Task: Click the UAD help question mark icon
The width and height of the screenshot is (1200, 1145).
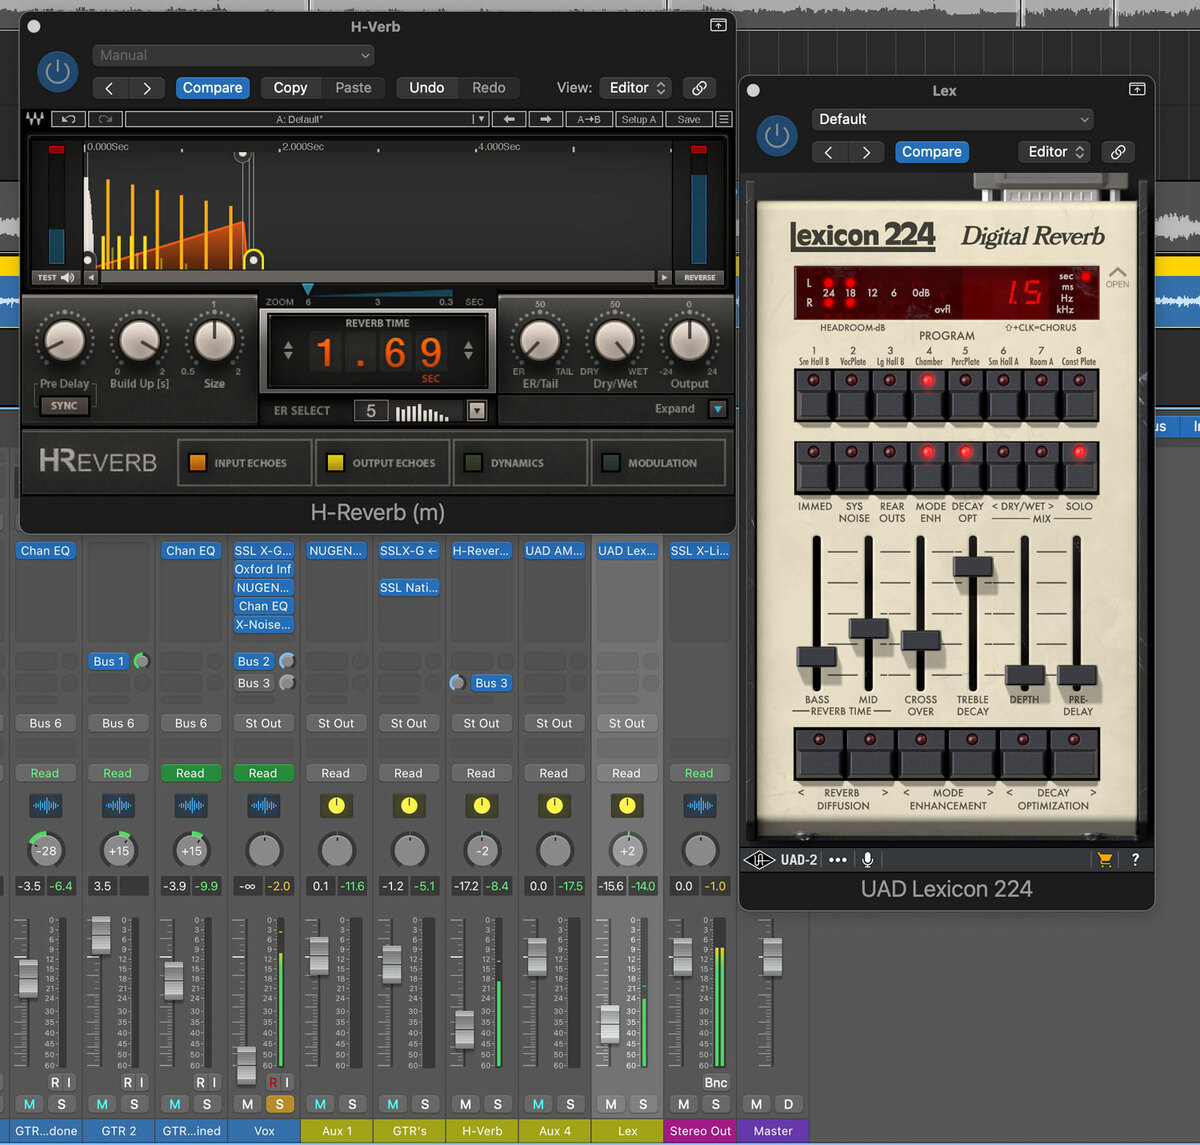Action: pyautogui.click(x=1135, y=859)
